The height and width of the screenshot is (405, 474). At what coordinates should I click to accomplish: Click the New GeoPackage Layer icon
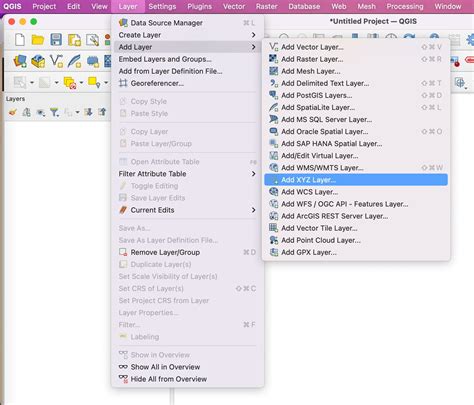(x=38, y=61)
